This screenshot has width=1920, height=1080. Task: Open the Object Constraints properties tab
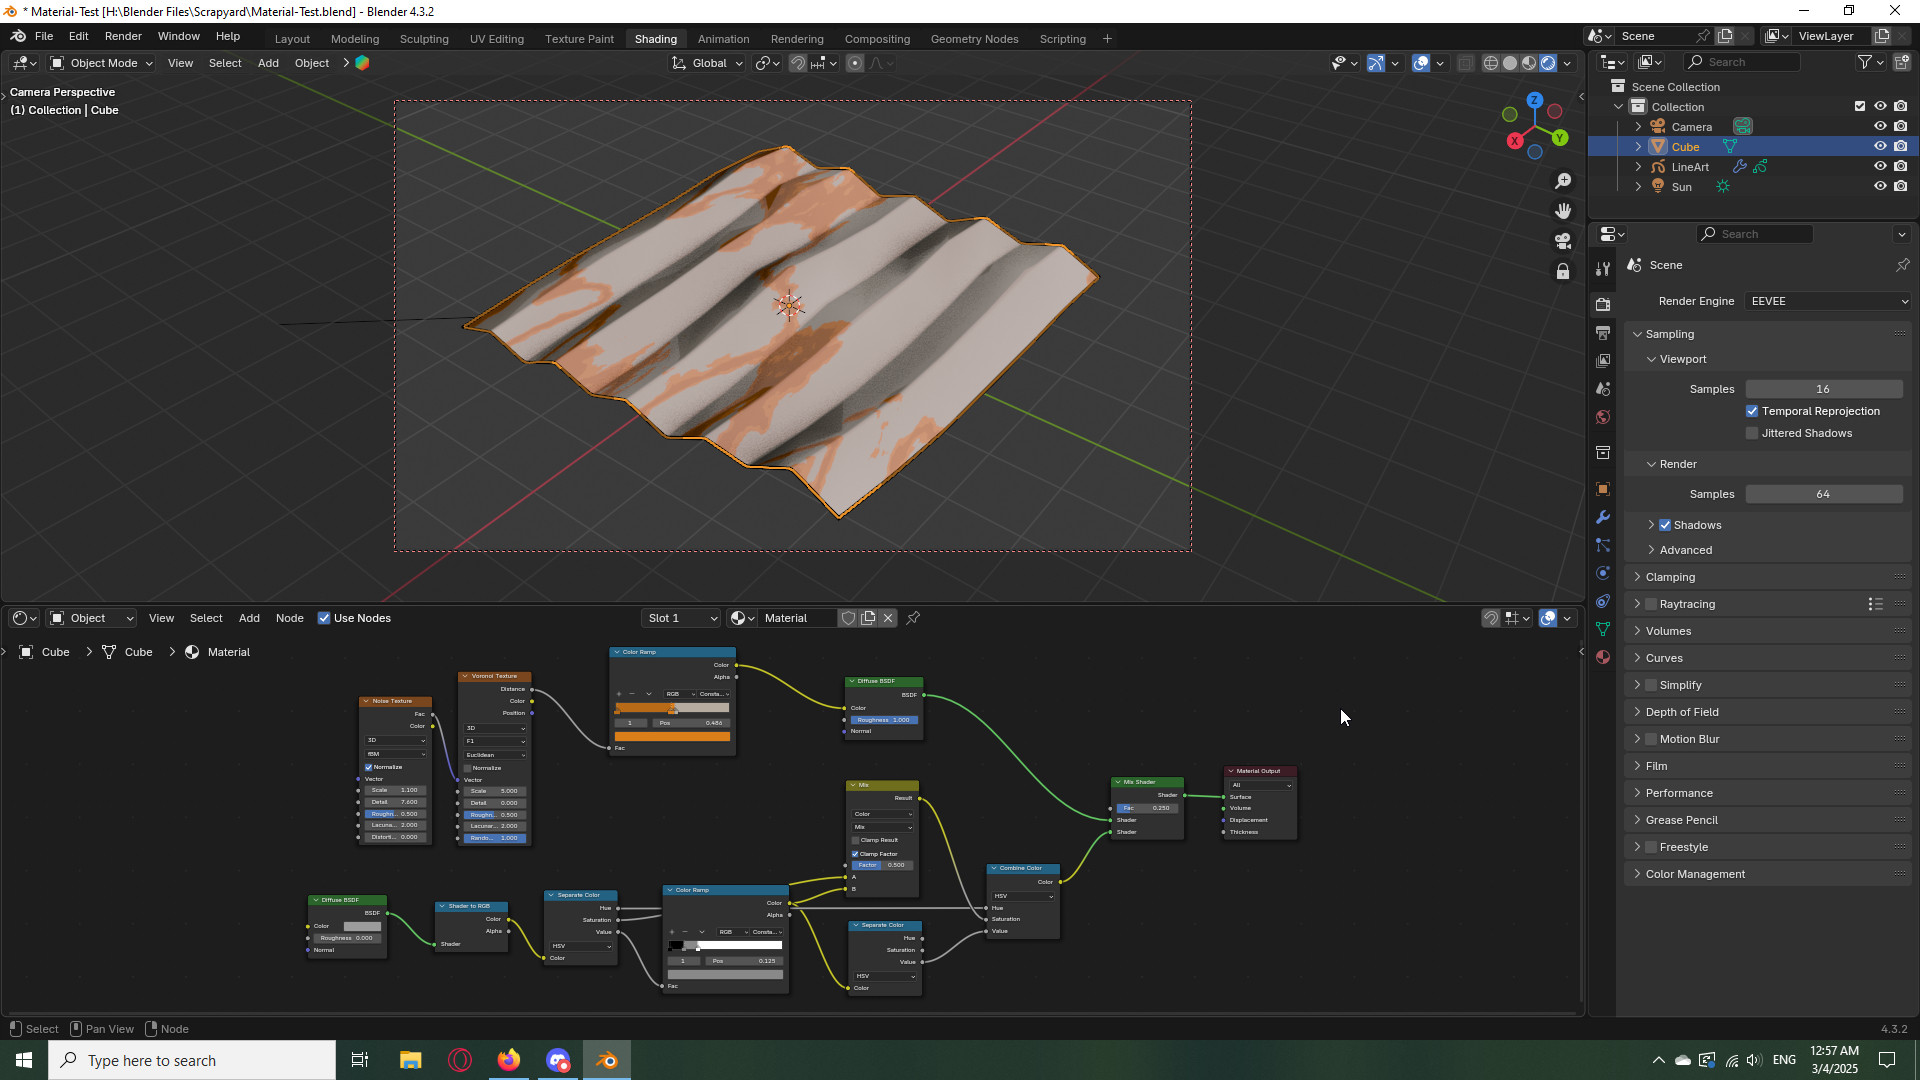click(1603, 601)
